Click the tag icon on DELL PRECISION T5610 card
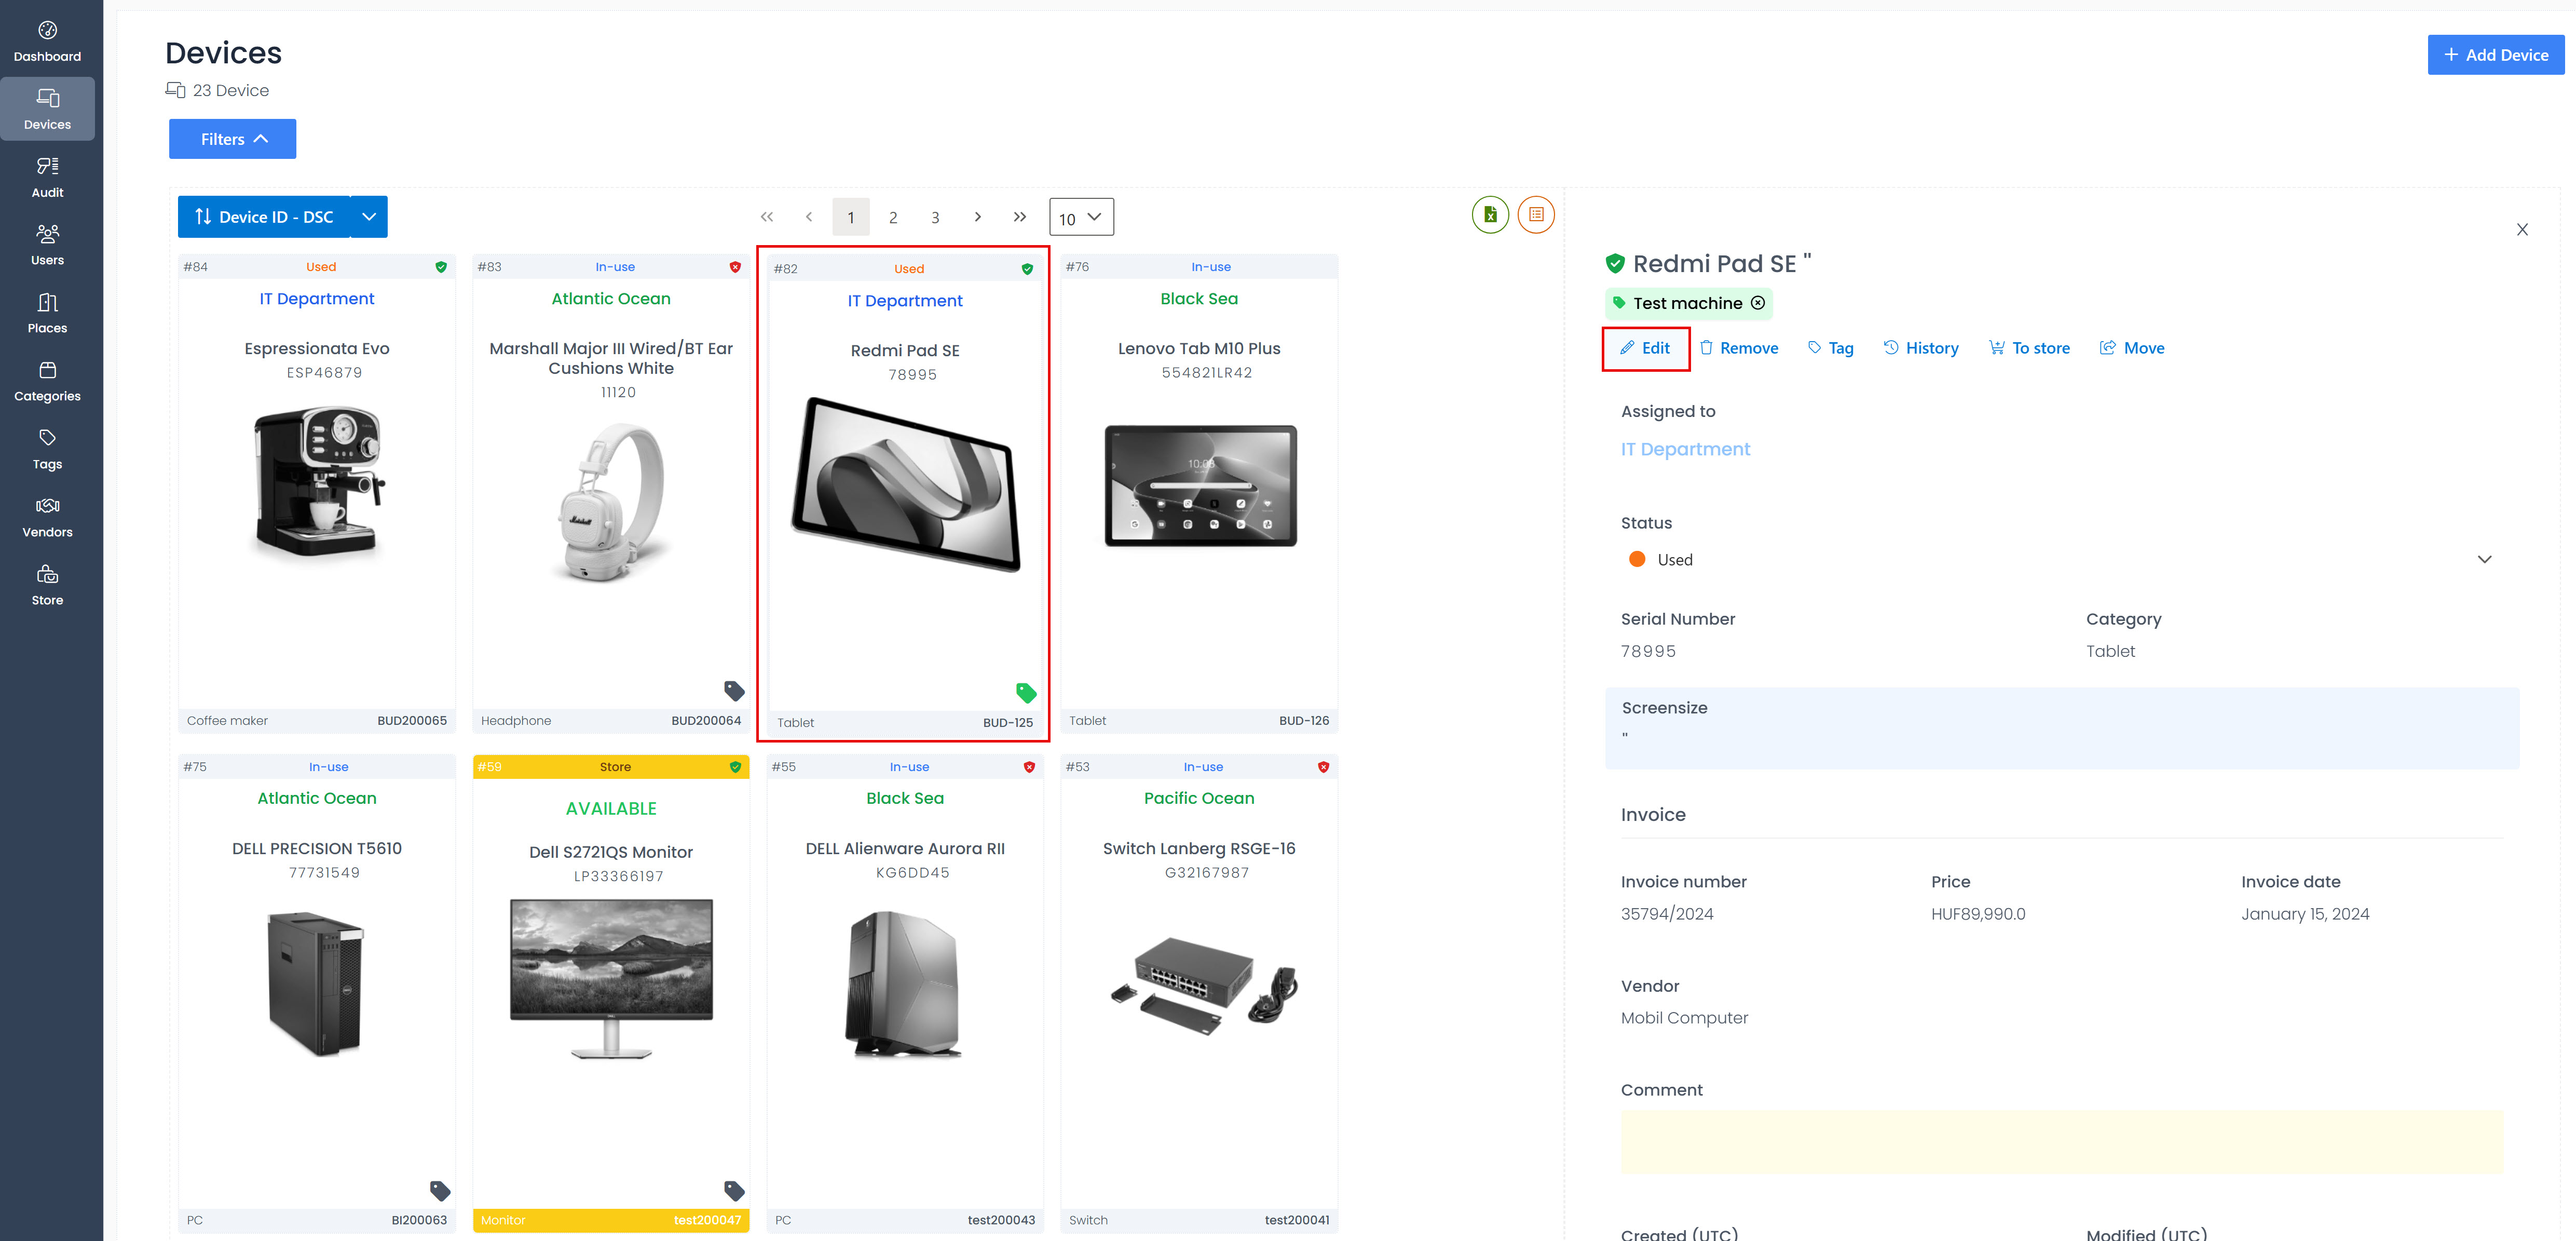The width and height of the screenshot is (2576, 1241). click(x=440, y=1190)
